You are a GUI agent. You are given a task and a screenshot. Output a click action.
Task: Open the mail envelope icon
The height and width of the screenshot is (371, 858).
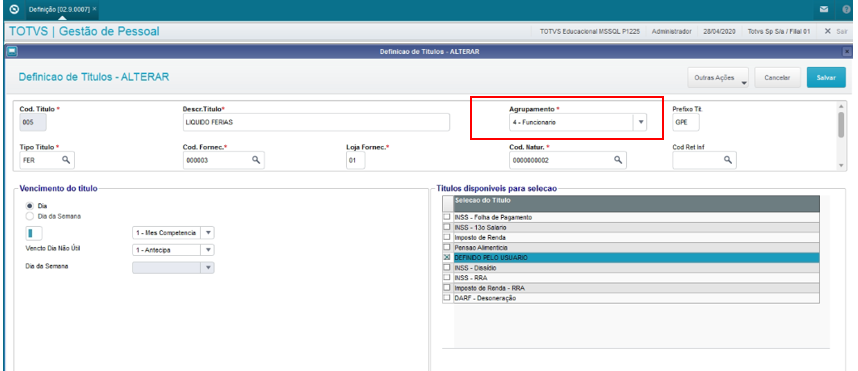[x=824, y=9]
